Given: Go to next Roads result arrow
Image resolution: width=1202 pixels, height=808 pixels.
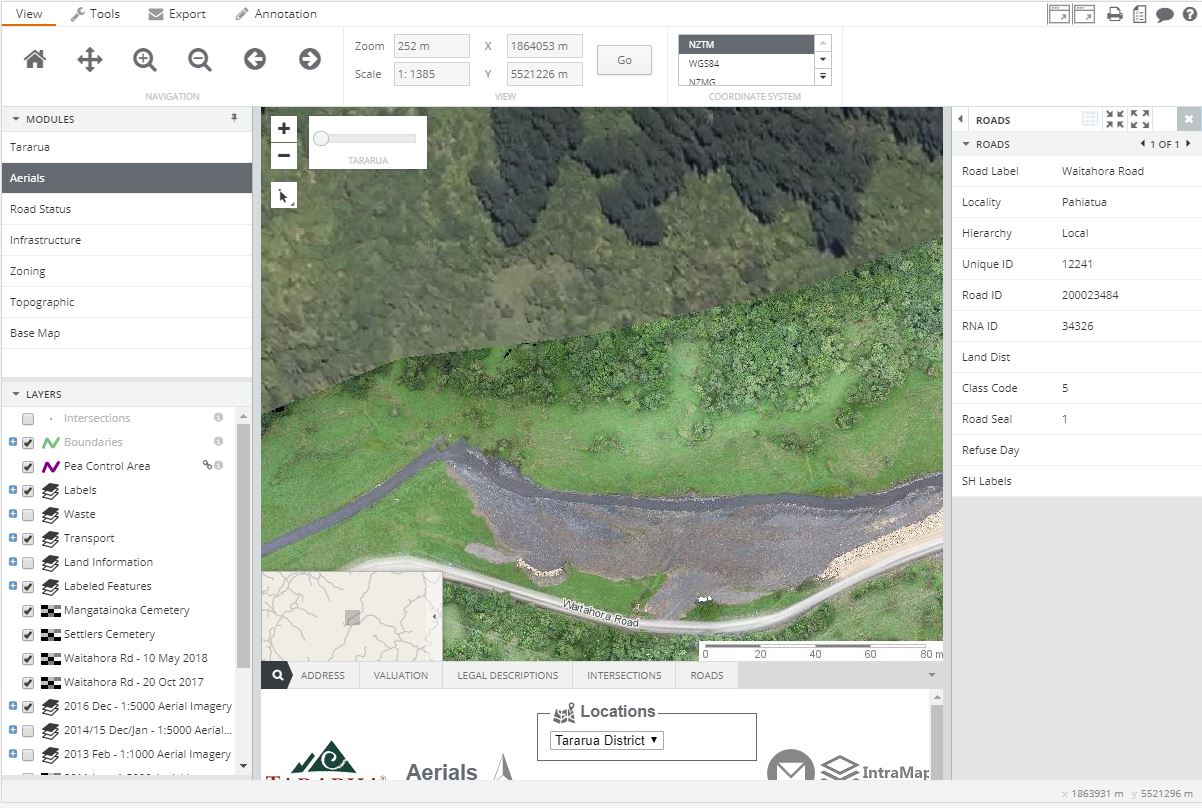Looking at the screenshot, I should [x=1188, y=144].
